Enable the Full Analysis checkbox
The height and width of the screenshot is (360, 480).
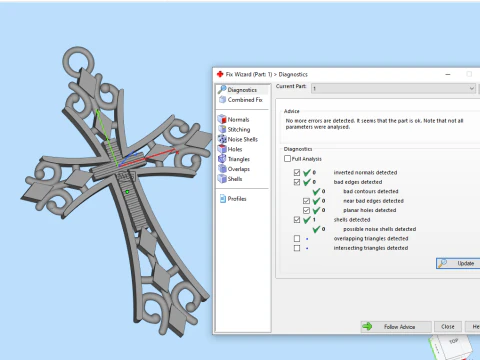coord(287,159)
